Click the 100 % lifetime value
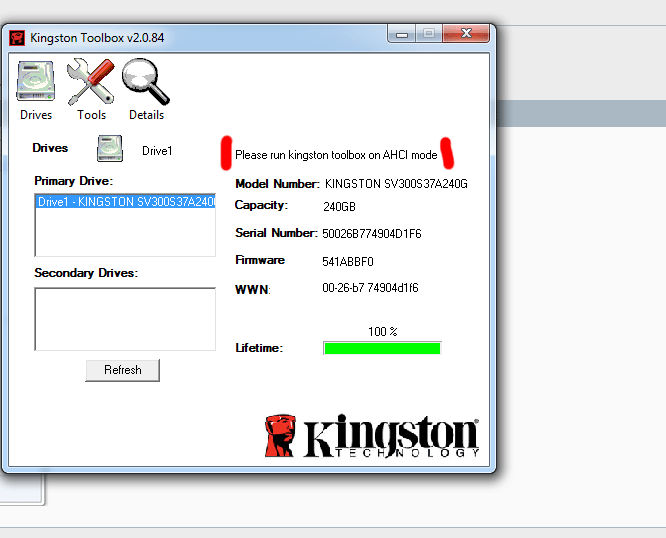The image size is (666, 538). (383, 332)
